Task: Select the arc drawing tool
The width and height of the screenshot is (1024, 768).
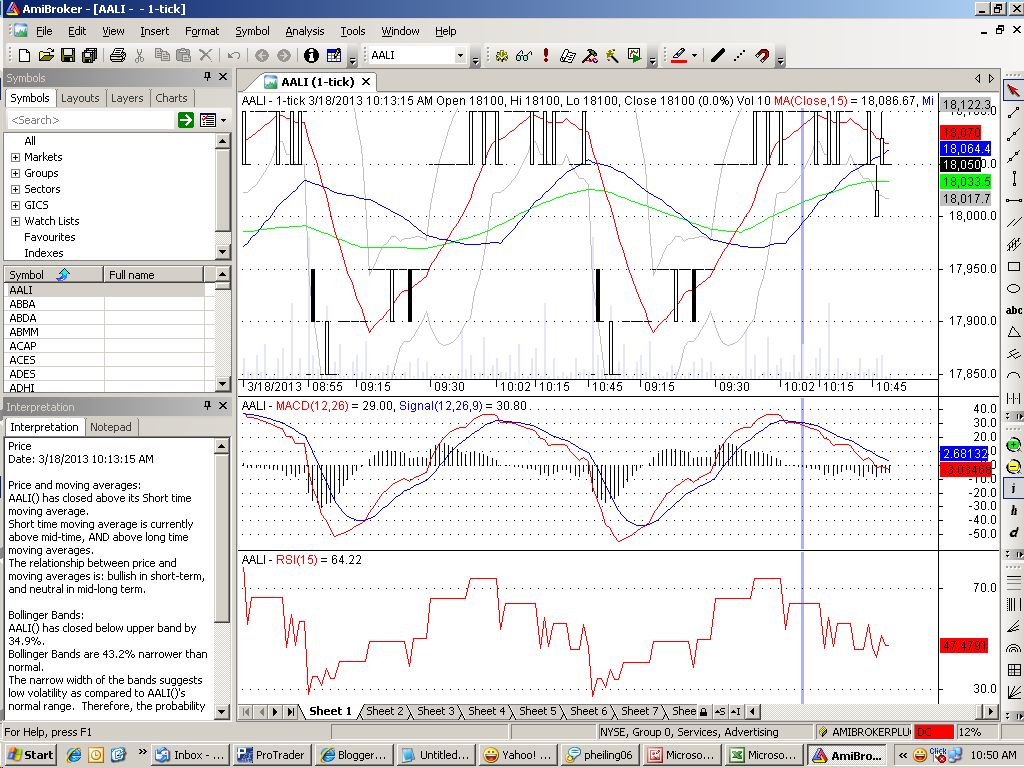Action: (x=1013, y=376)
